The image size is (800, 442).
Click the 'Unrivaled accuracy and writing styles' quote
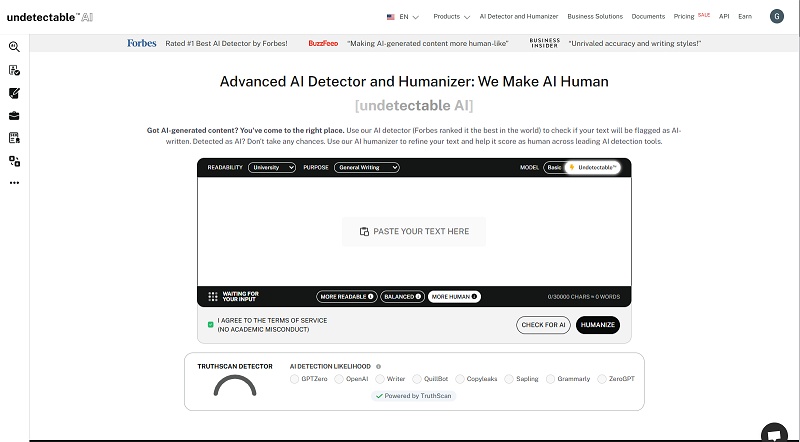pos(635,44)
